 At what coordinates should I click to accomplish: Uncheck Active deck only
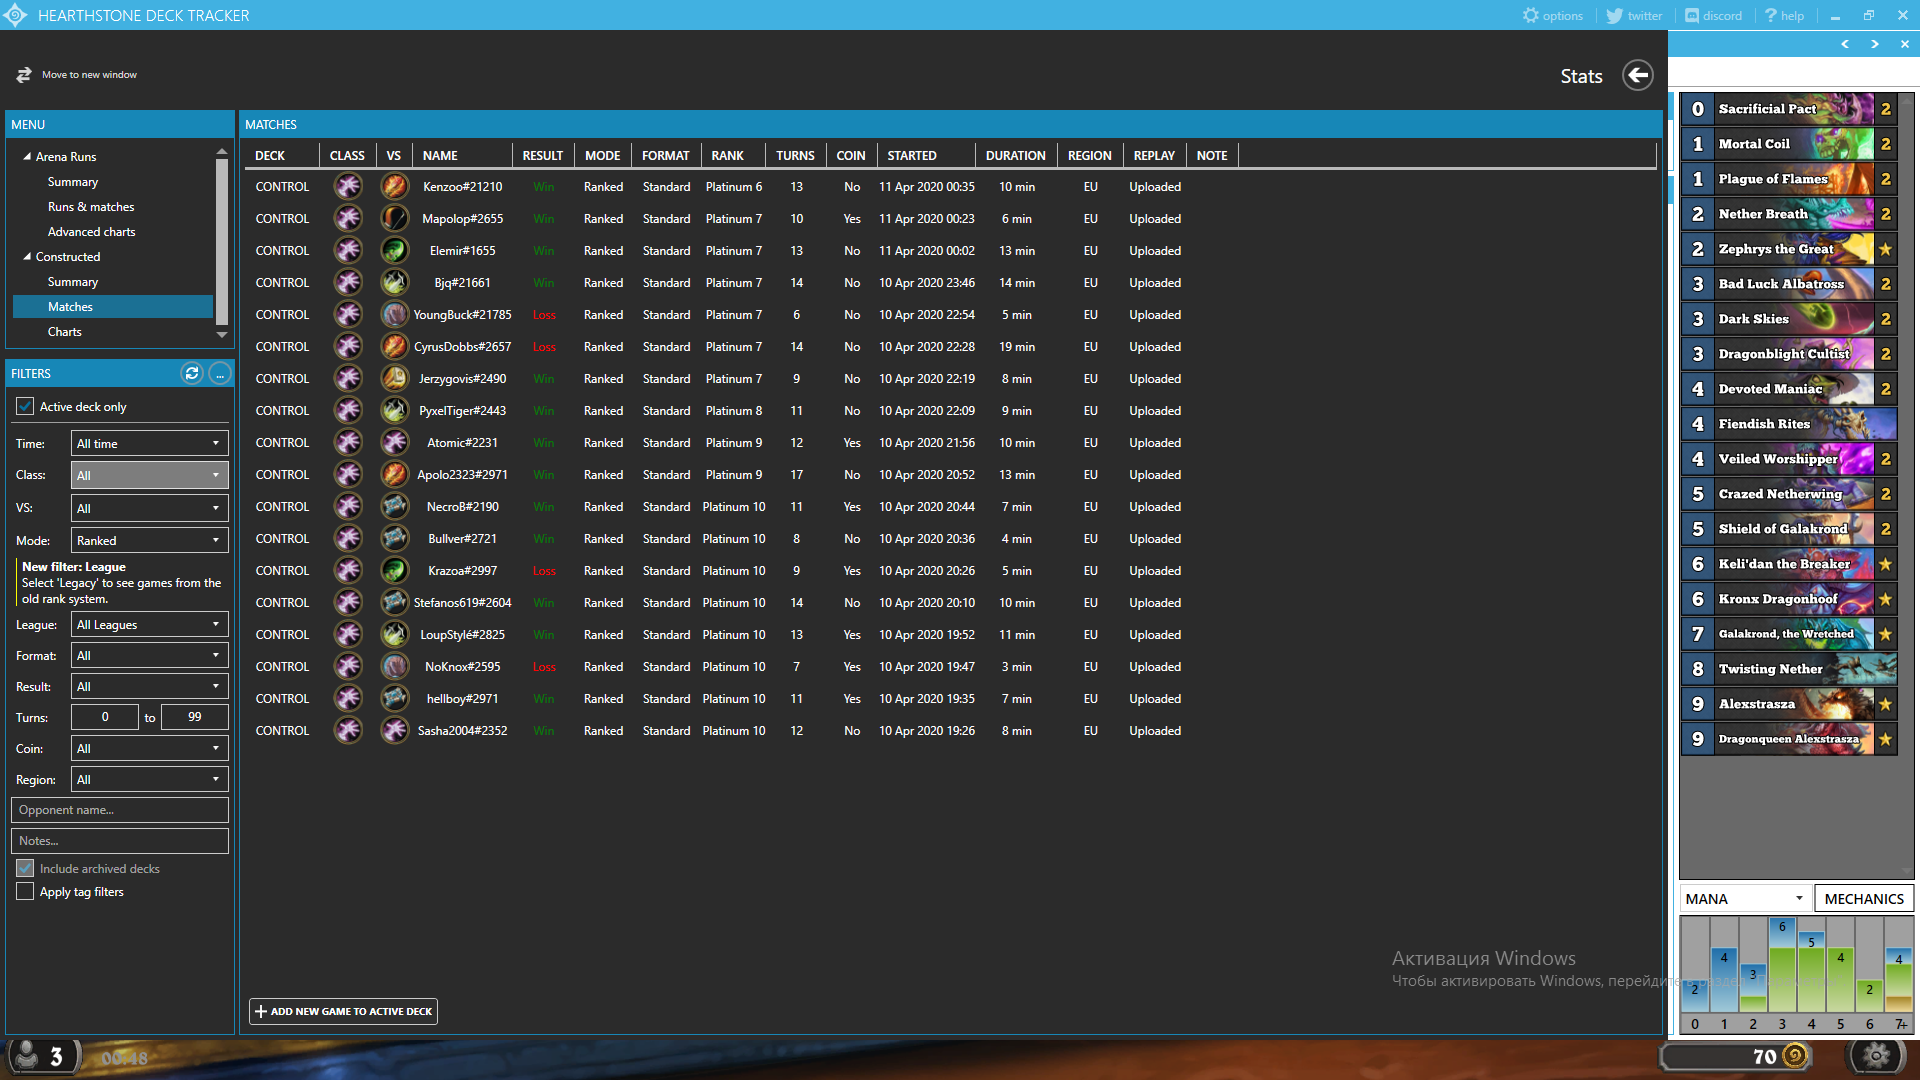[25, 406]
